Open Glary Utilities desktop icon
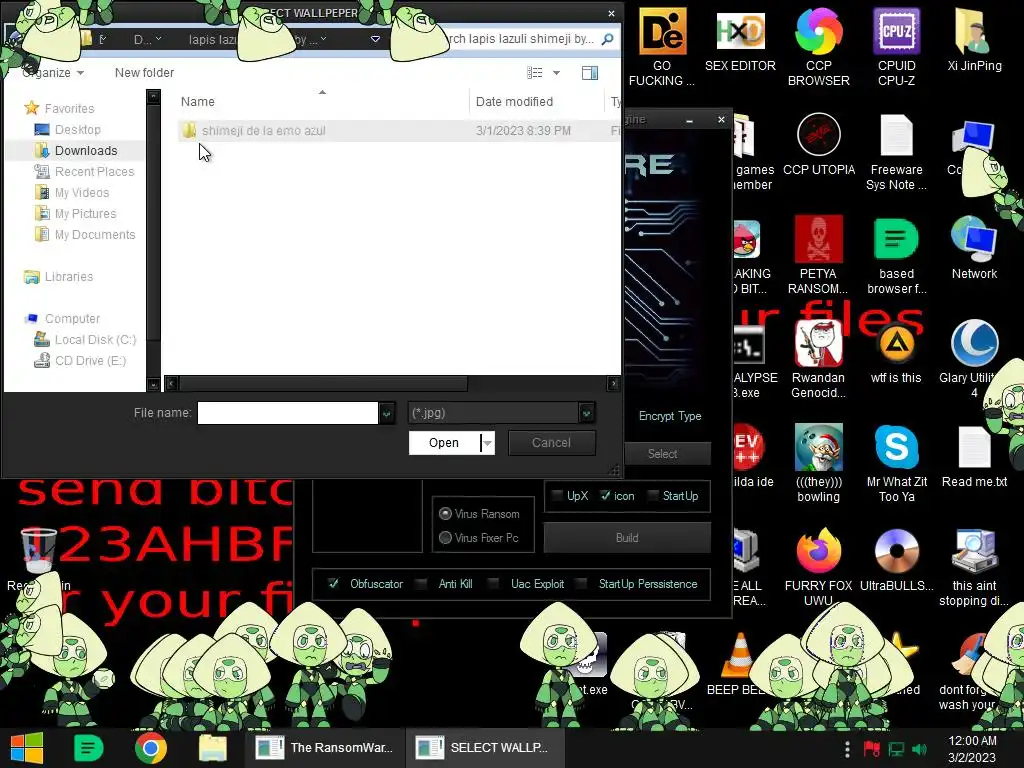This screenshot has height=768, width=1024. [974, 359]
